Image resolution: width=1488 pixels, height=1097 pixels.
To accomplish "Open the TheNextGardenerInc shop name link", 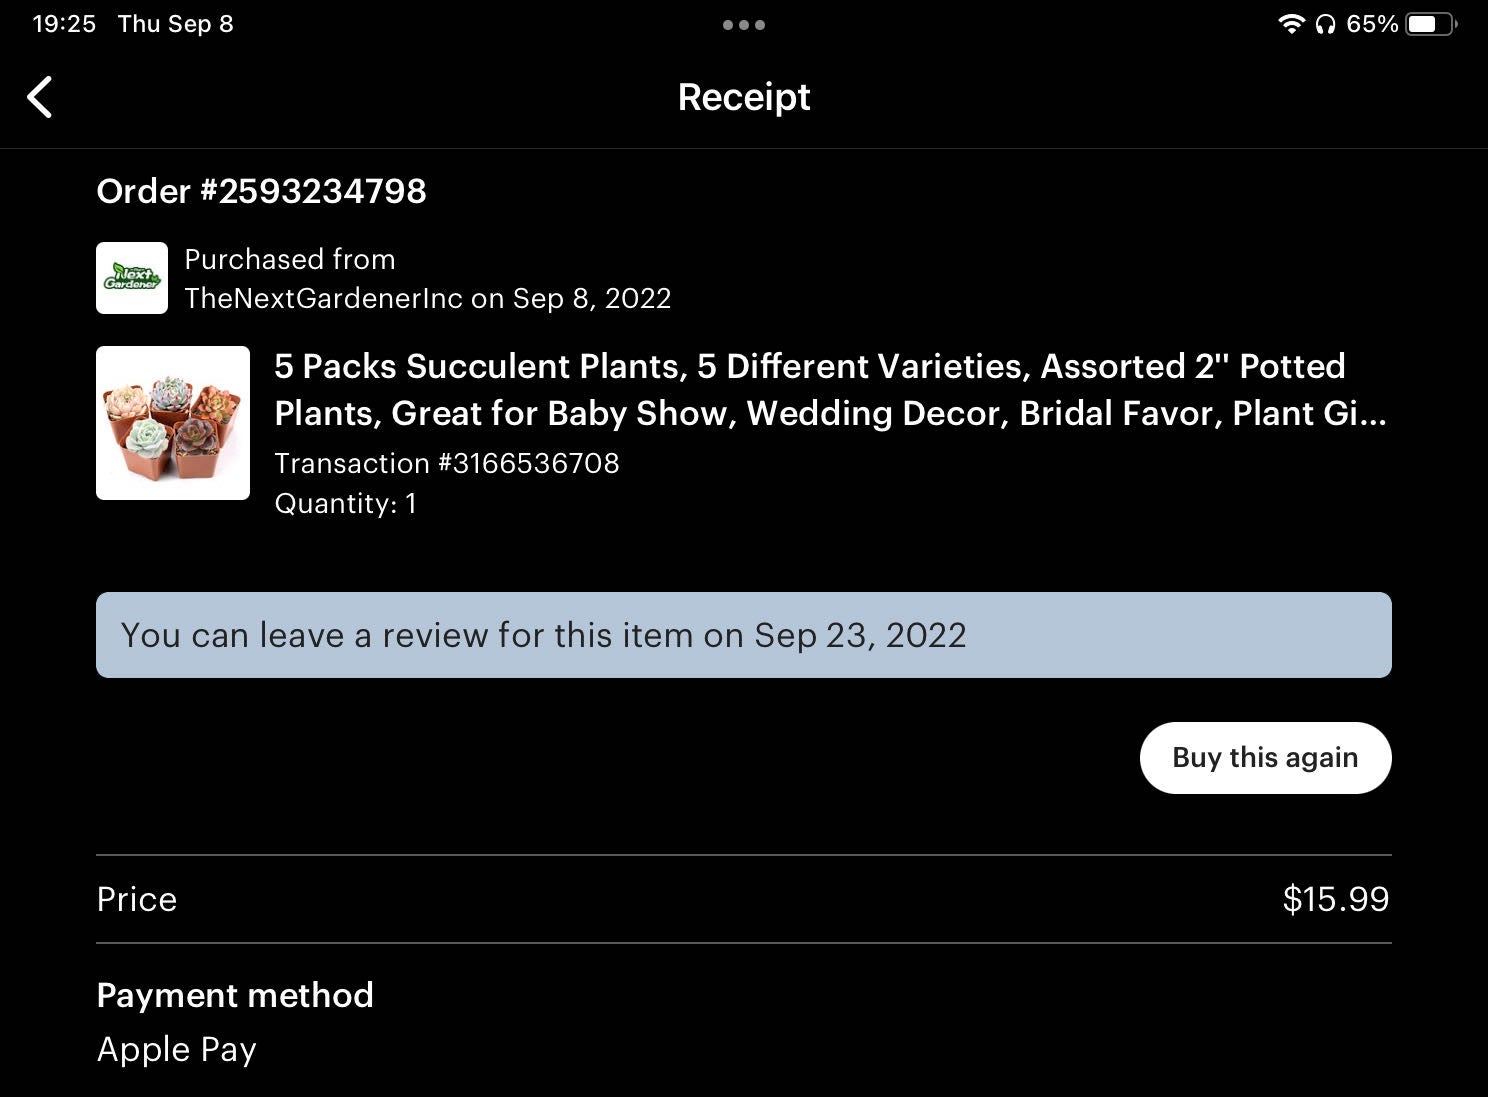I will tap(324, 298).
